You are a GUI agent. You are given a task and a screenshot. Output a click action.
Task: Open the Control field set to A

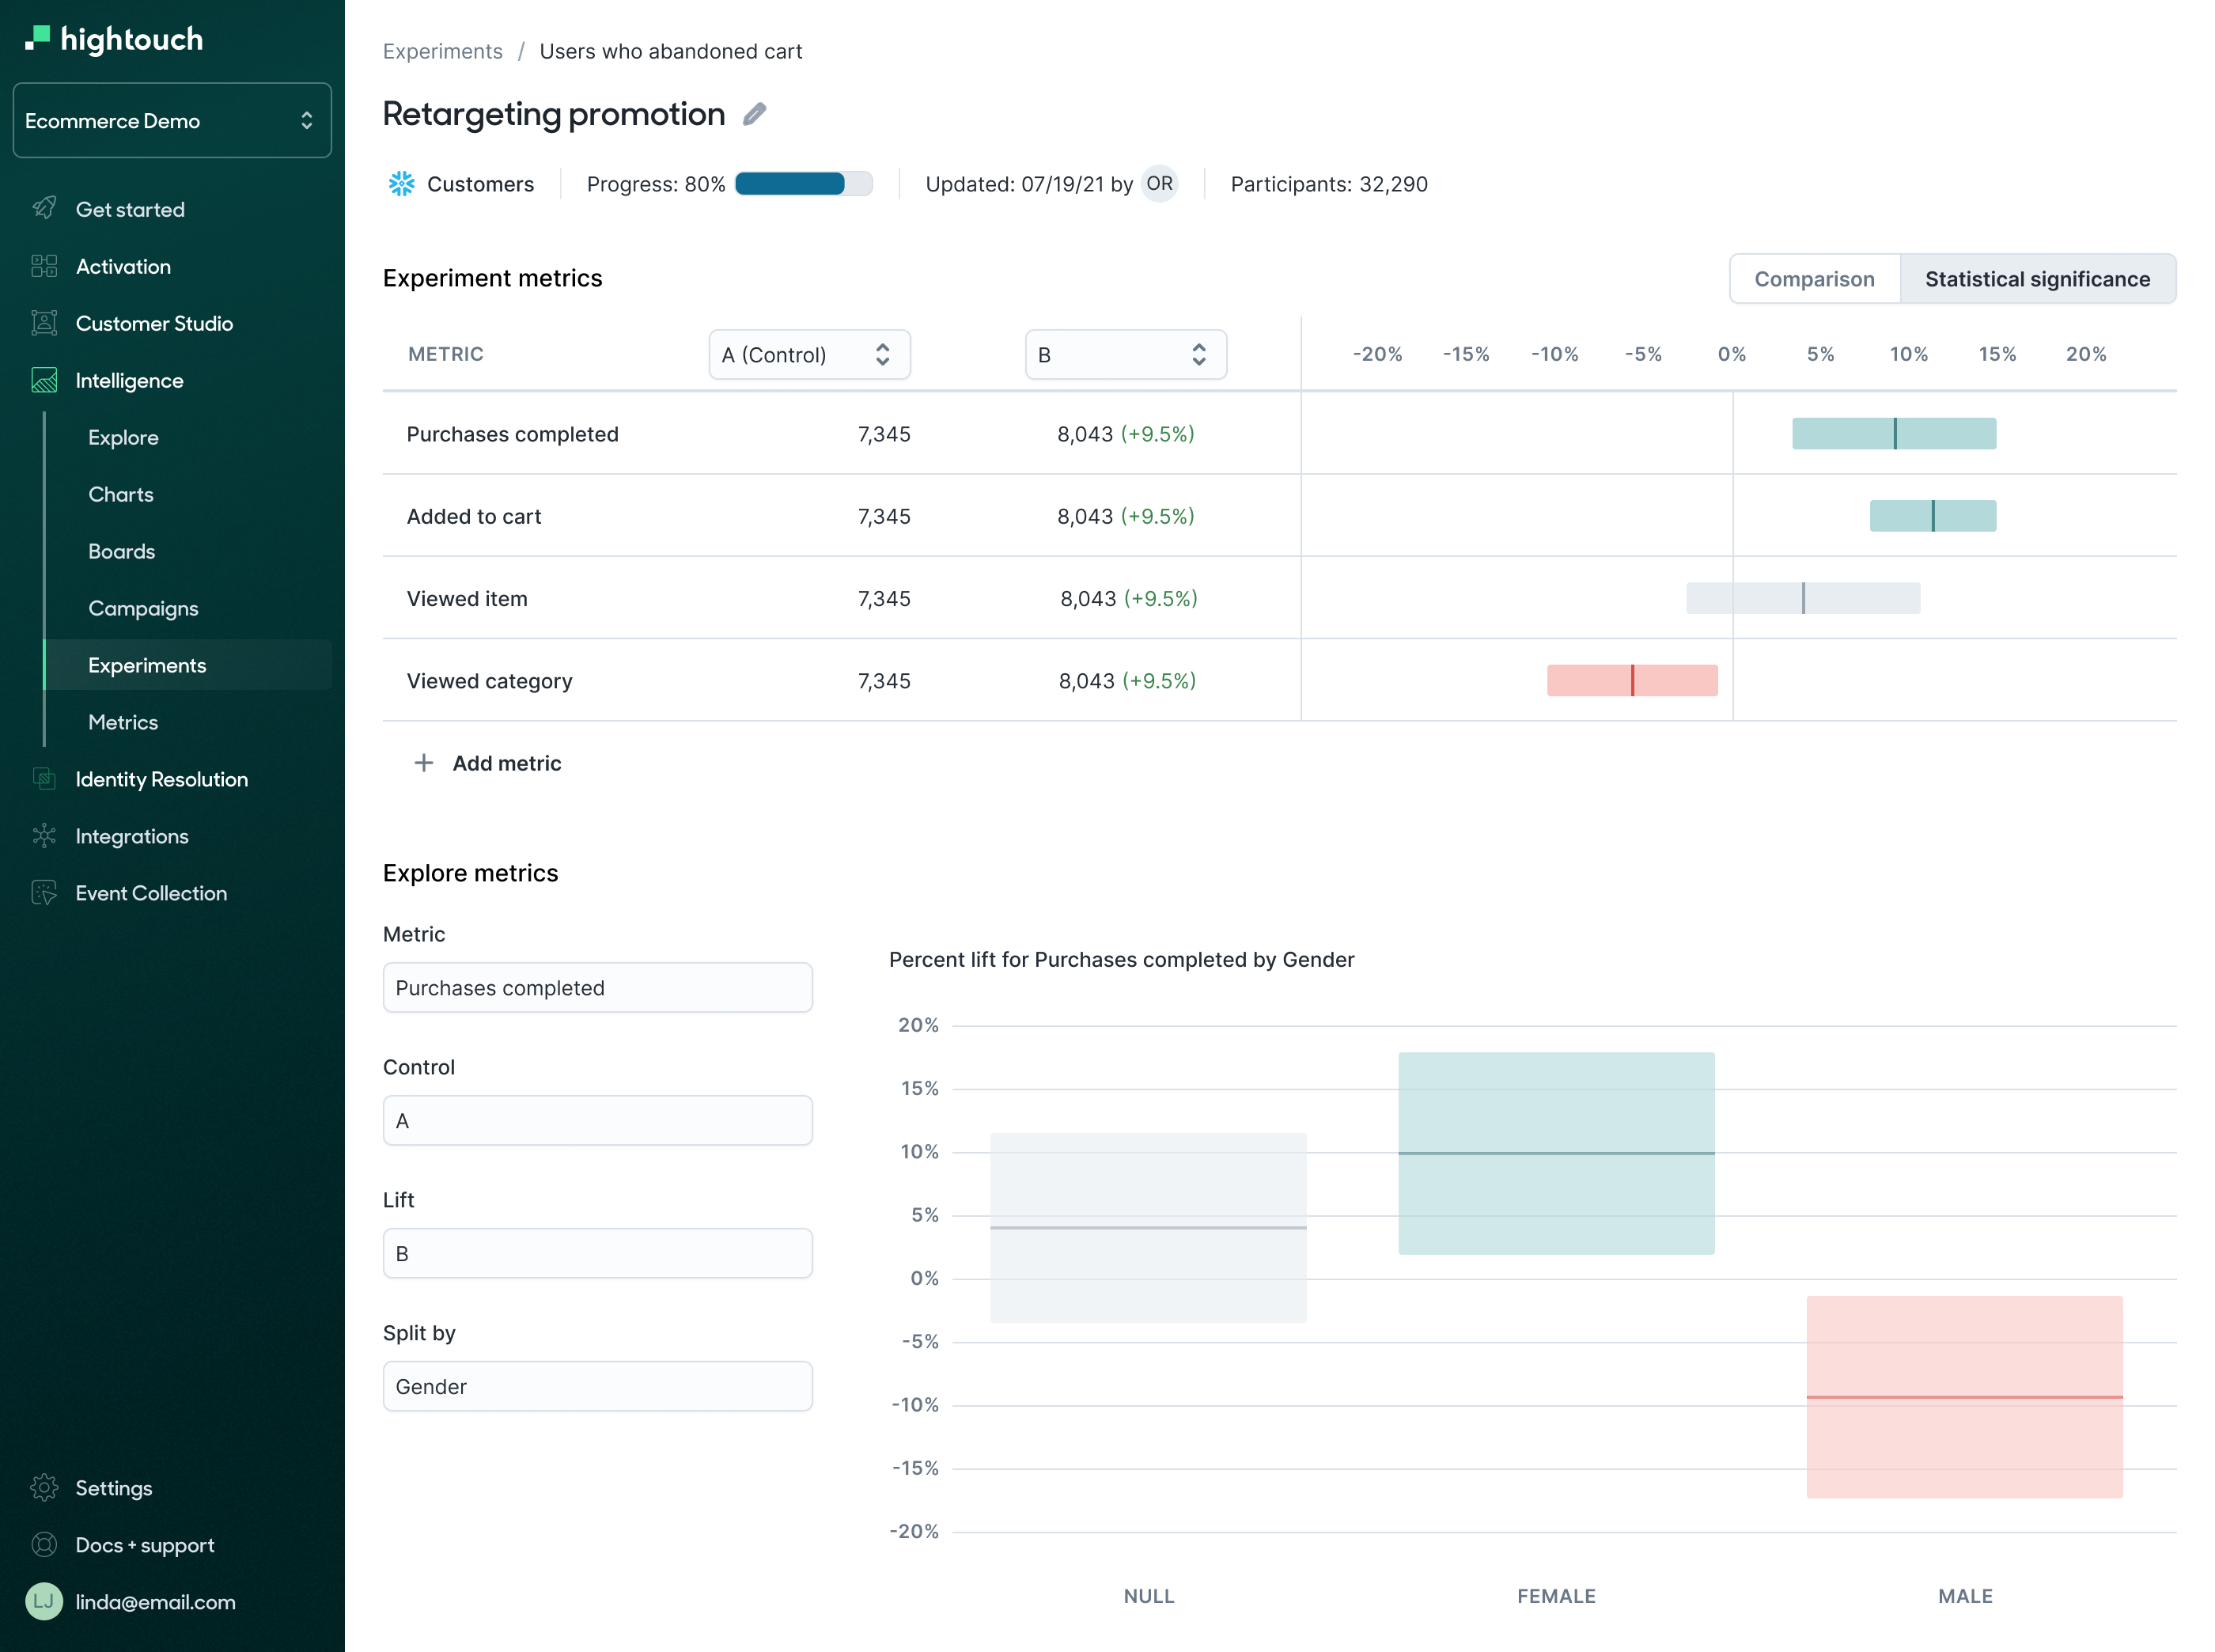click(598, 1121)
